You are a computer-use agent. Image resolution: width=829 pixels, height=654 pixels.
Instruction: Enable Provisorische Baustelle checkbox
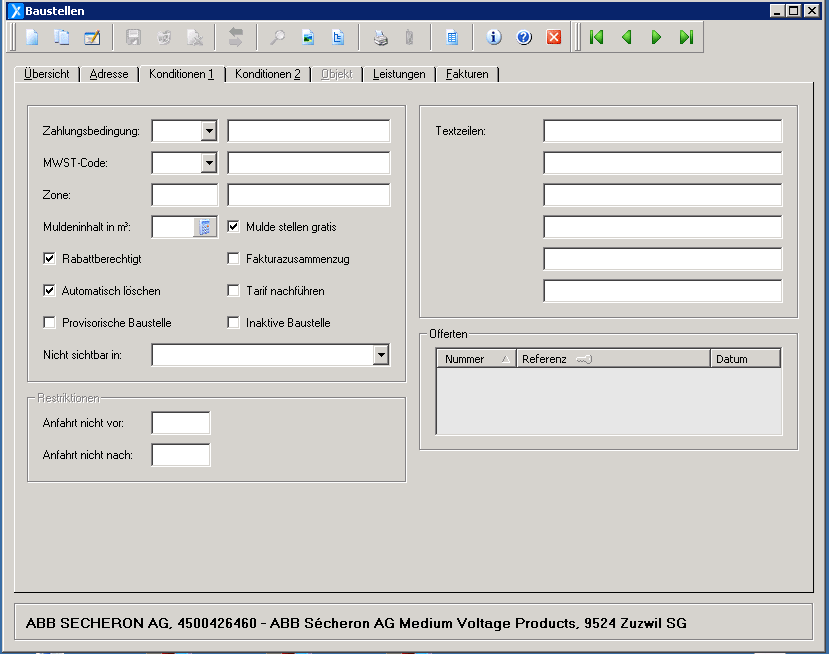49,323
